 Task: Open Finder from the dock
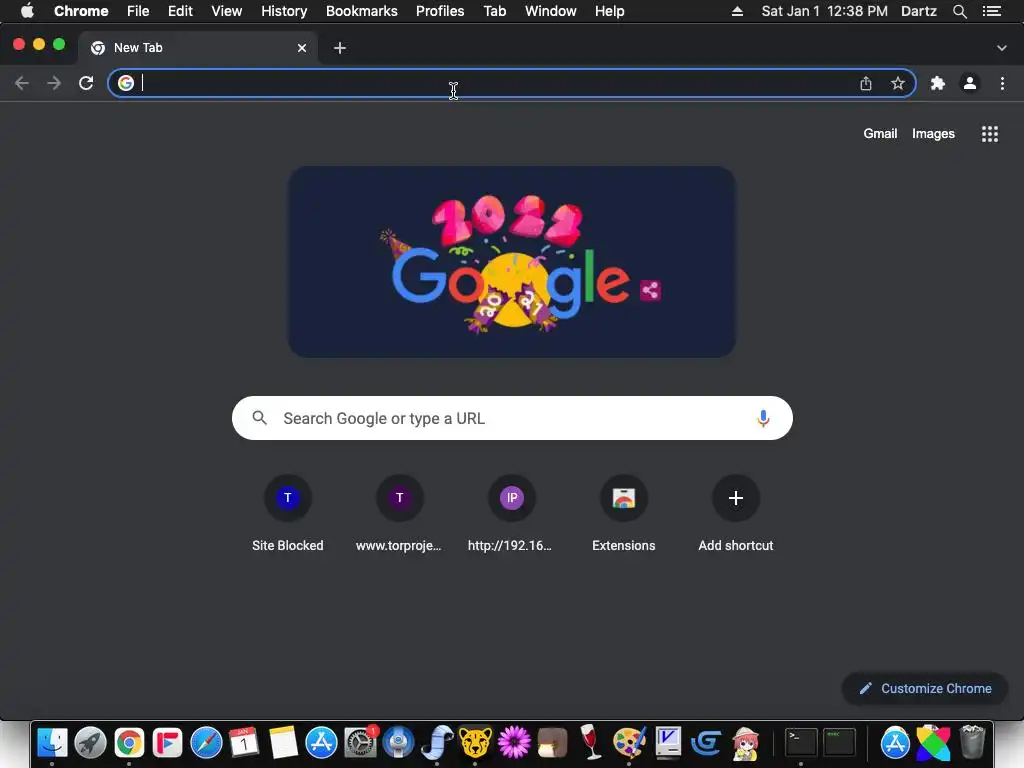point(52,743)
